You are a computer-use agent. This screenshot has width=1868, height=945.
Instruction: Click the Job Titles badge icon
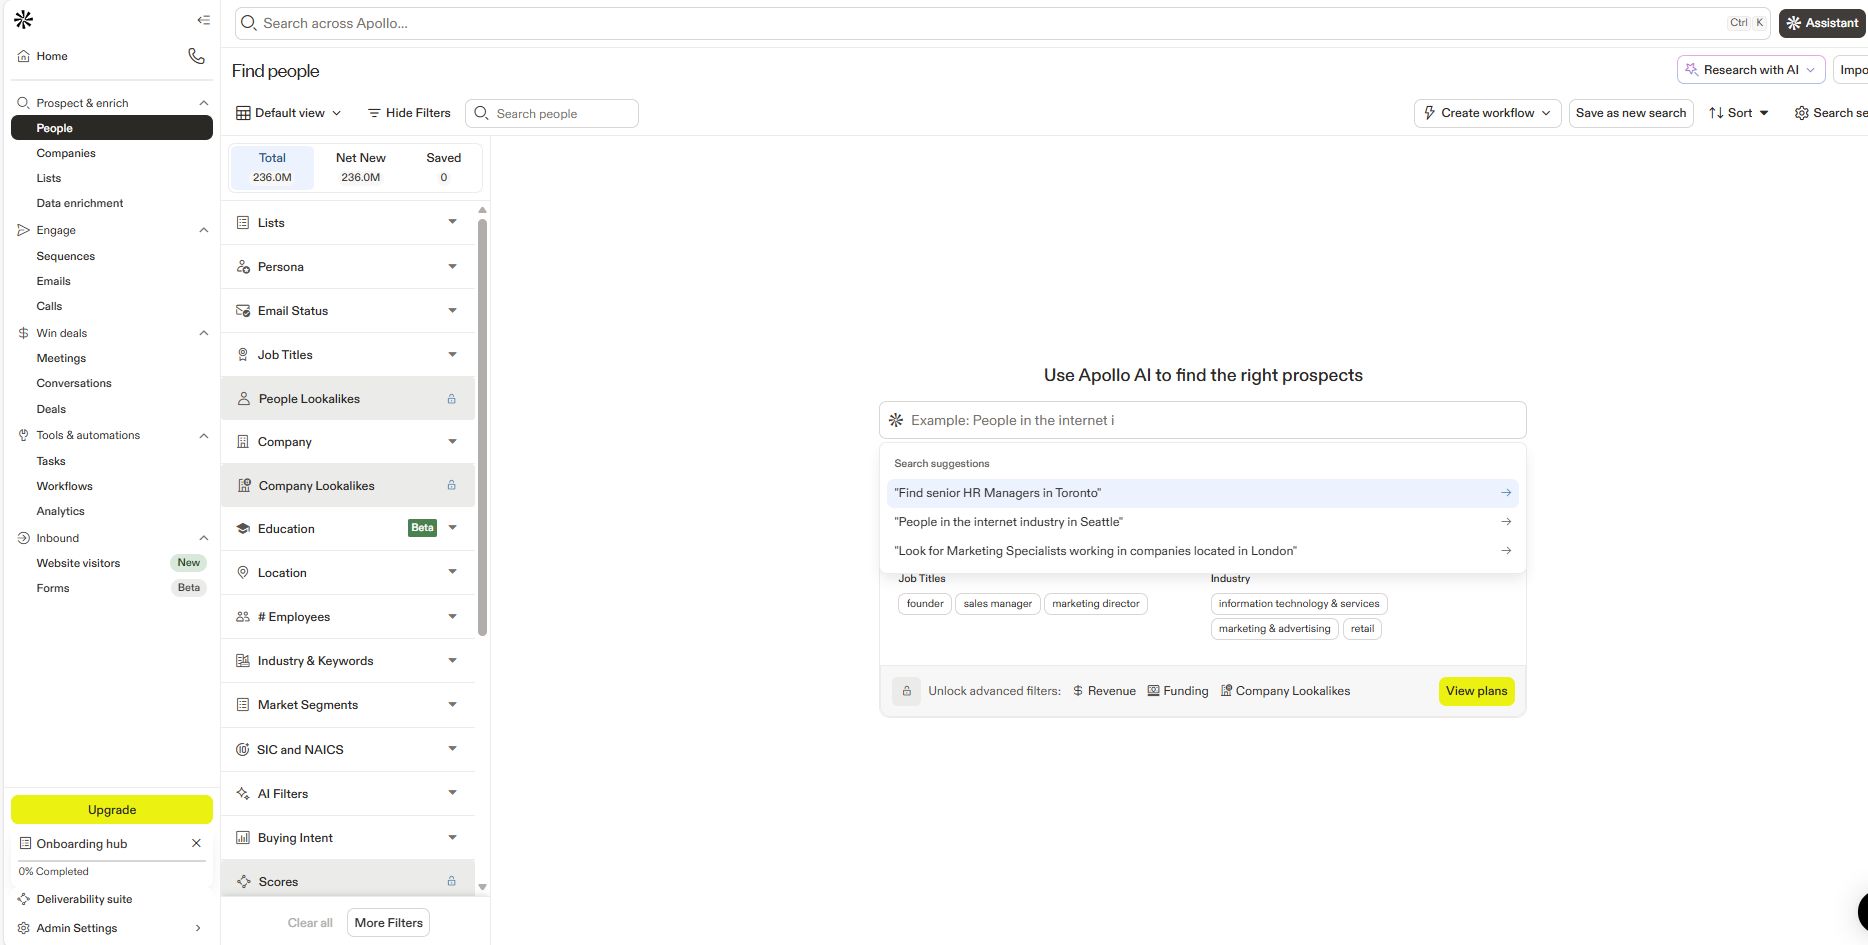243,355
